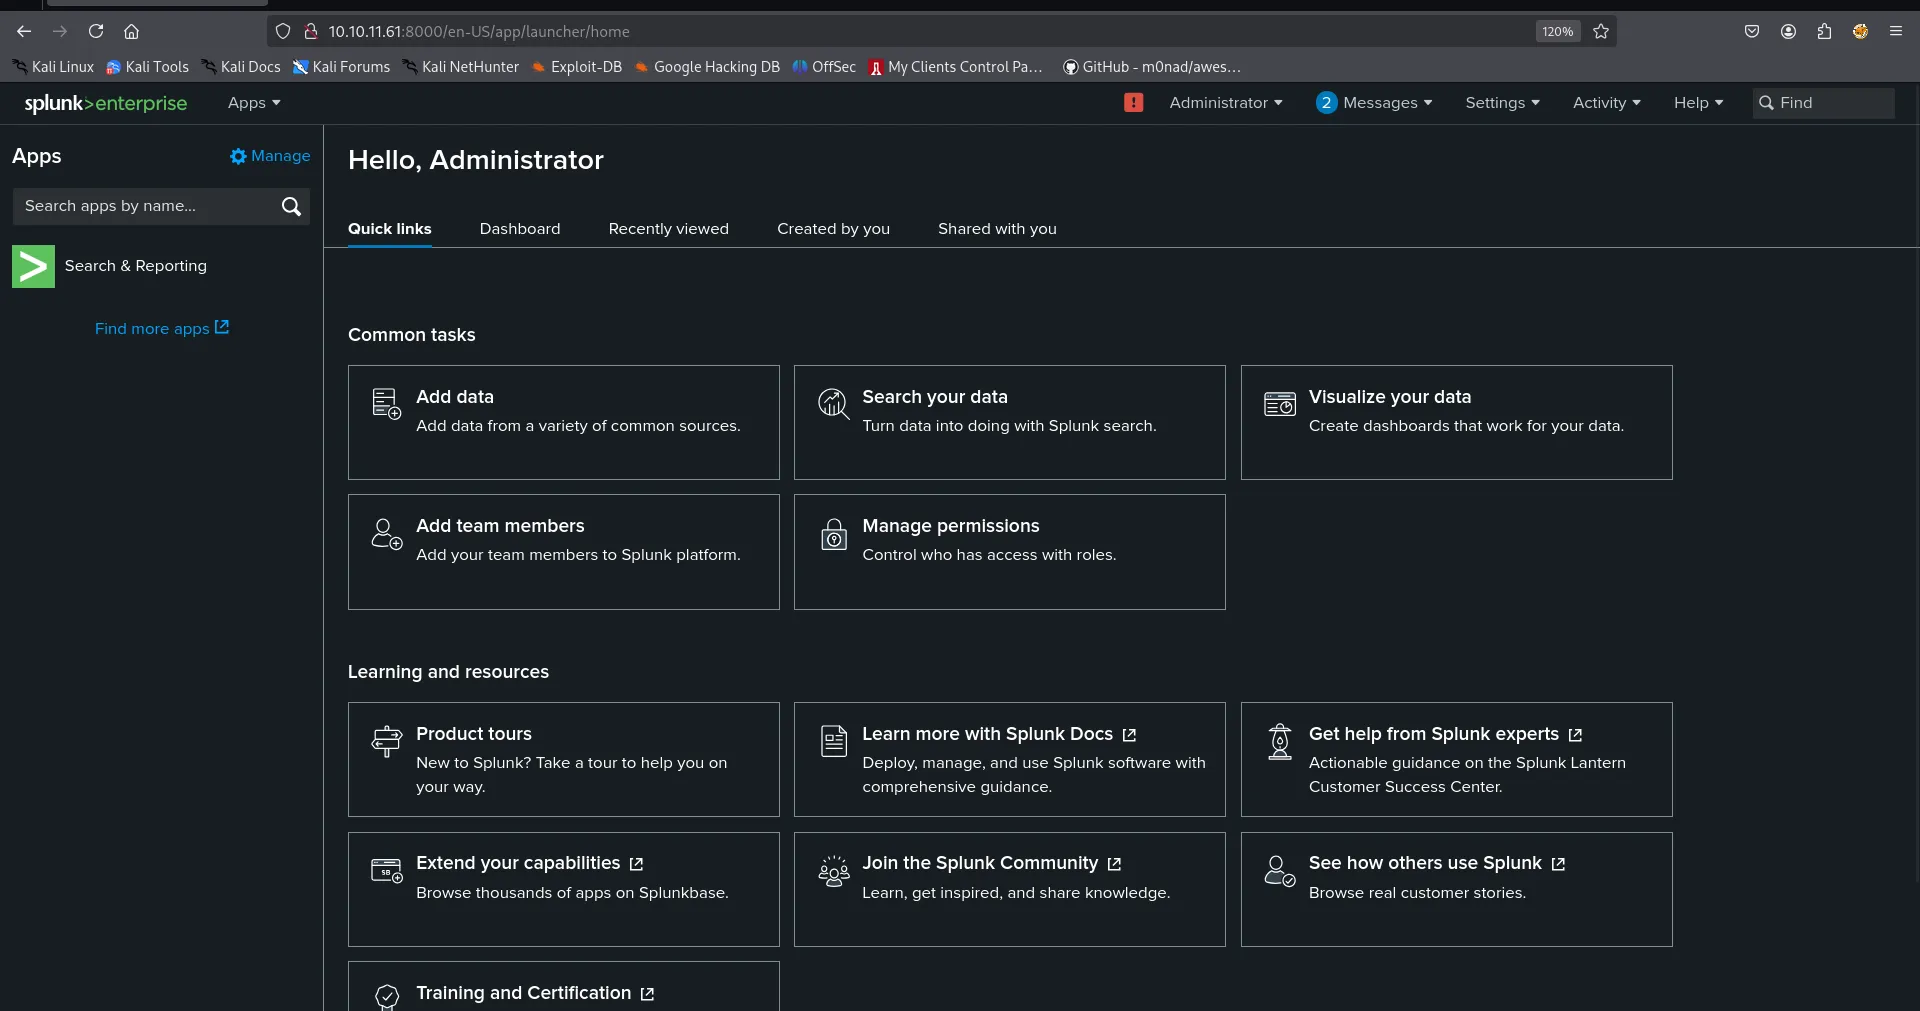Viewport: 1920px width, 1011px height.
Task: Expand the Activity dropdown
Action: pyautogui.click(x=1606, y=103)
